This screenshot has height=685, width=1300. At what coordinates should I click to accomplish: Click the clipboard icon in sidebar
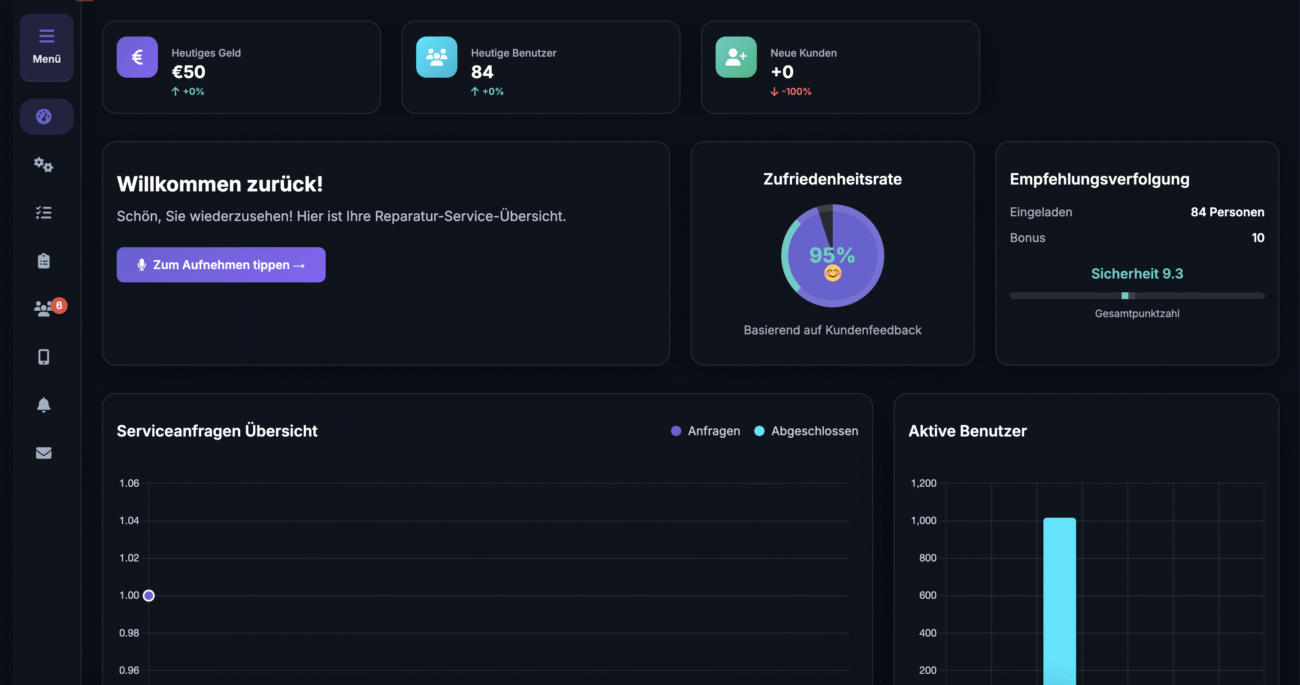coord(44,261)
